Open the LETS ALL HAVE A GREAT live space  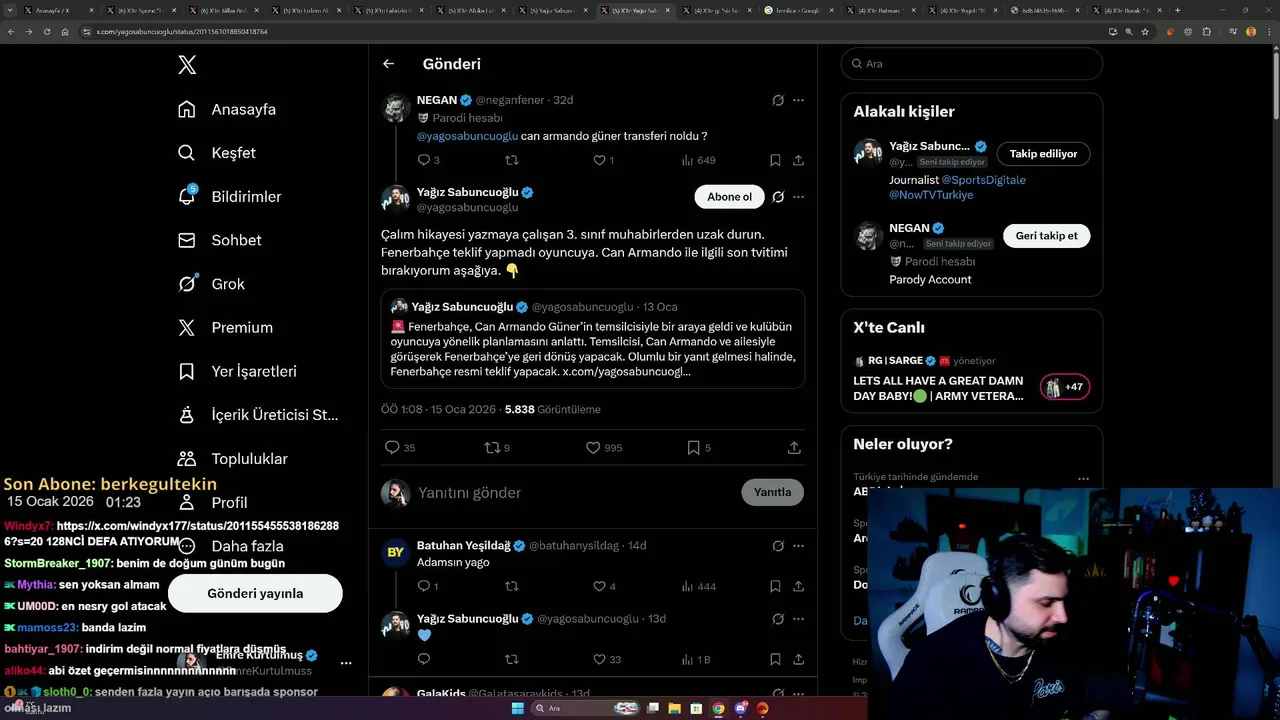938,388
